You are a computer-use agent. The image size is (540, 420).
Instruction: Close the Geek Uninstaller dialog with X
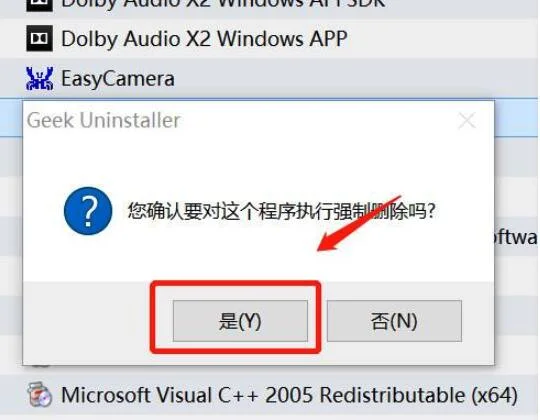467,120
